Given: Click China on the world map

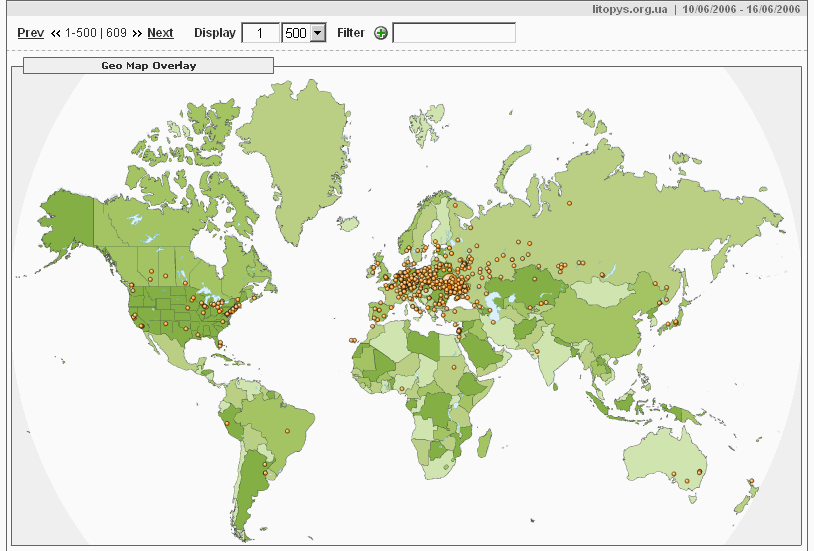Looking at the screenshot, I should 600,320.
